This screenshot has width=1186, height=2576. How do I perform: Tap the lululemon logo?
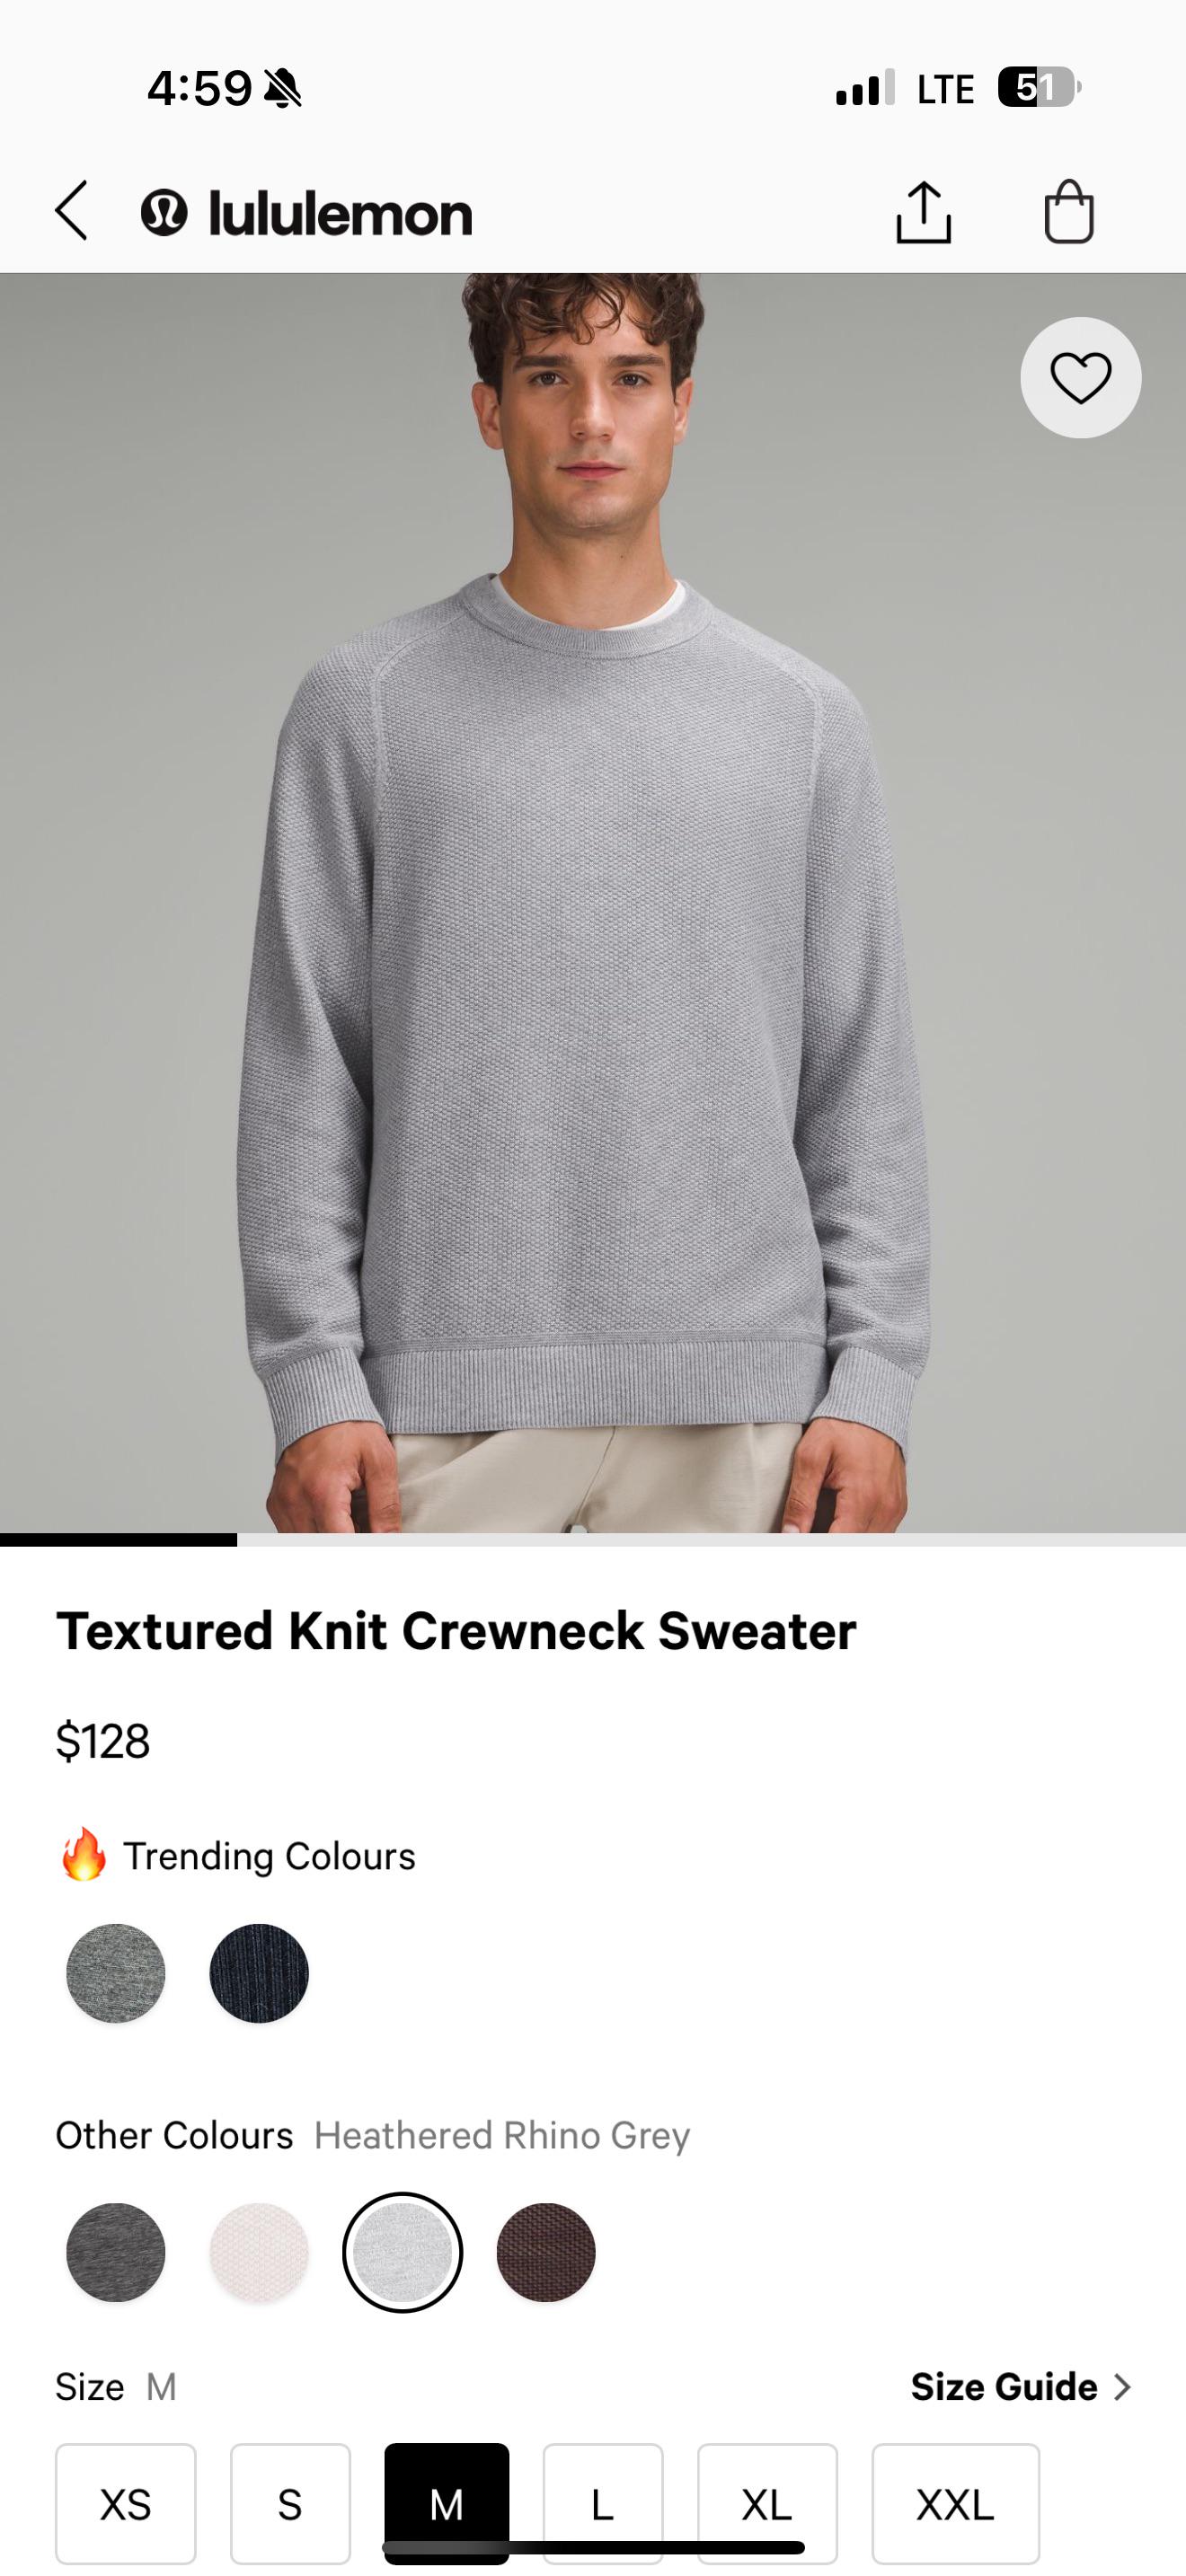306,213
